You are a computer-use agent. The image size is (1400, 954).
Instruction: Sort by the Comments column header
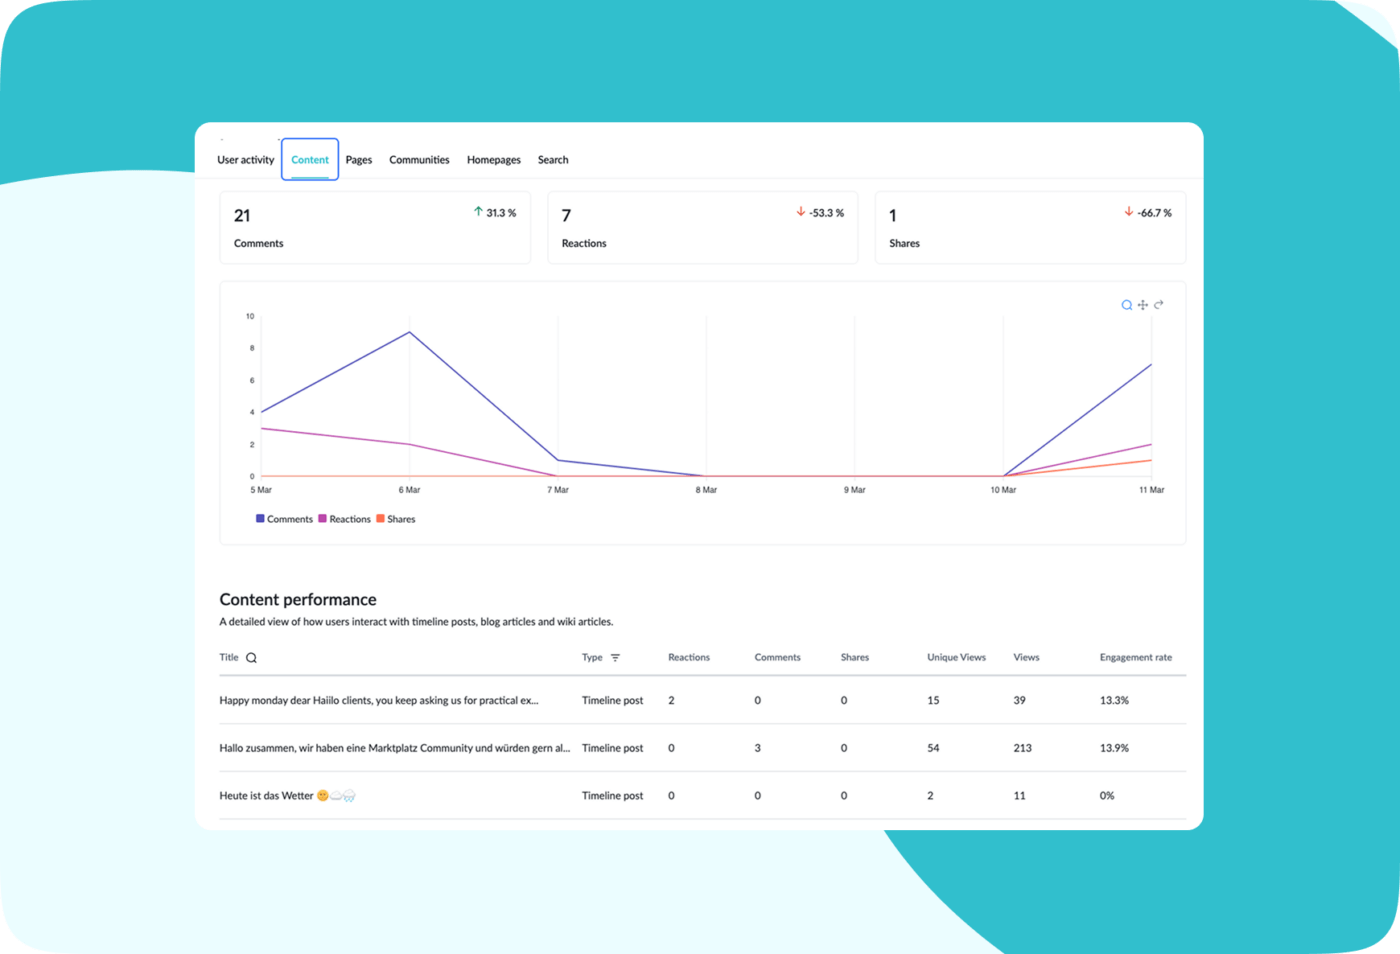click(x=777, y=658)
